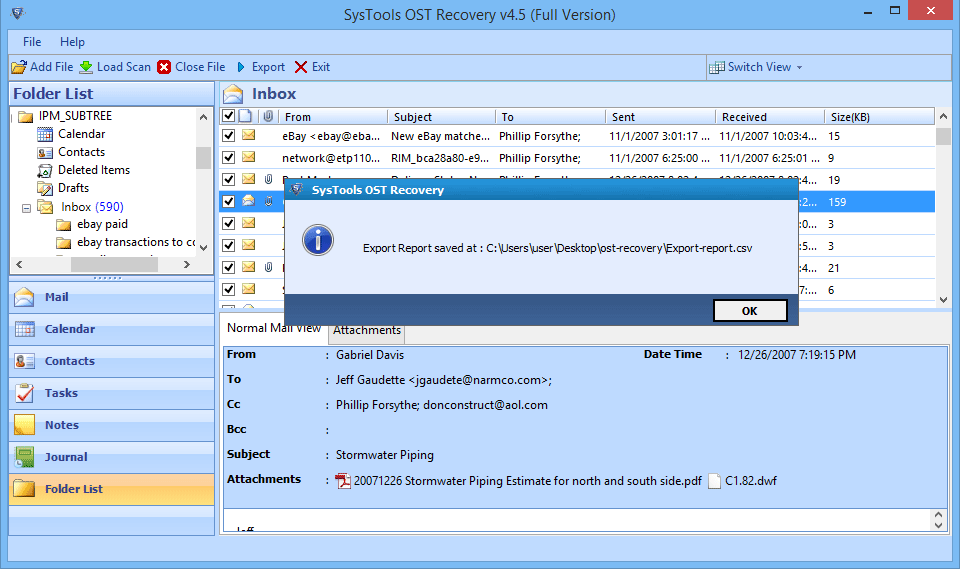The image size is (960, 569).
Task: Open the Contacts navigation pane
Action: [x=111, y=361]
